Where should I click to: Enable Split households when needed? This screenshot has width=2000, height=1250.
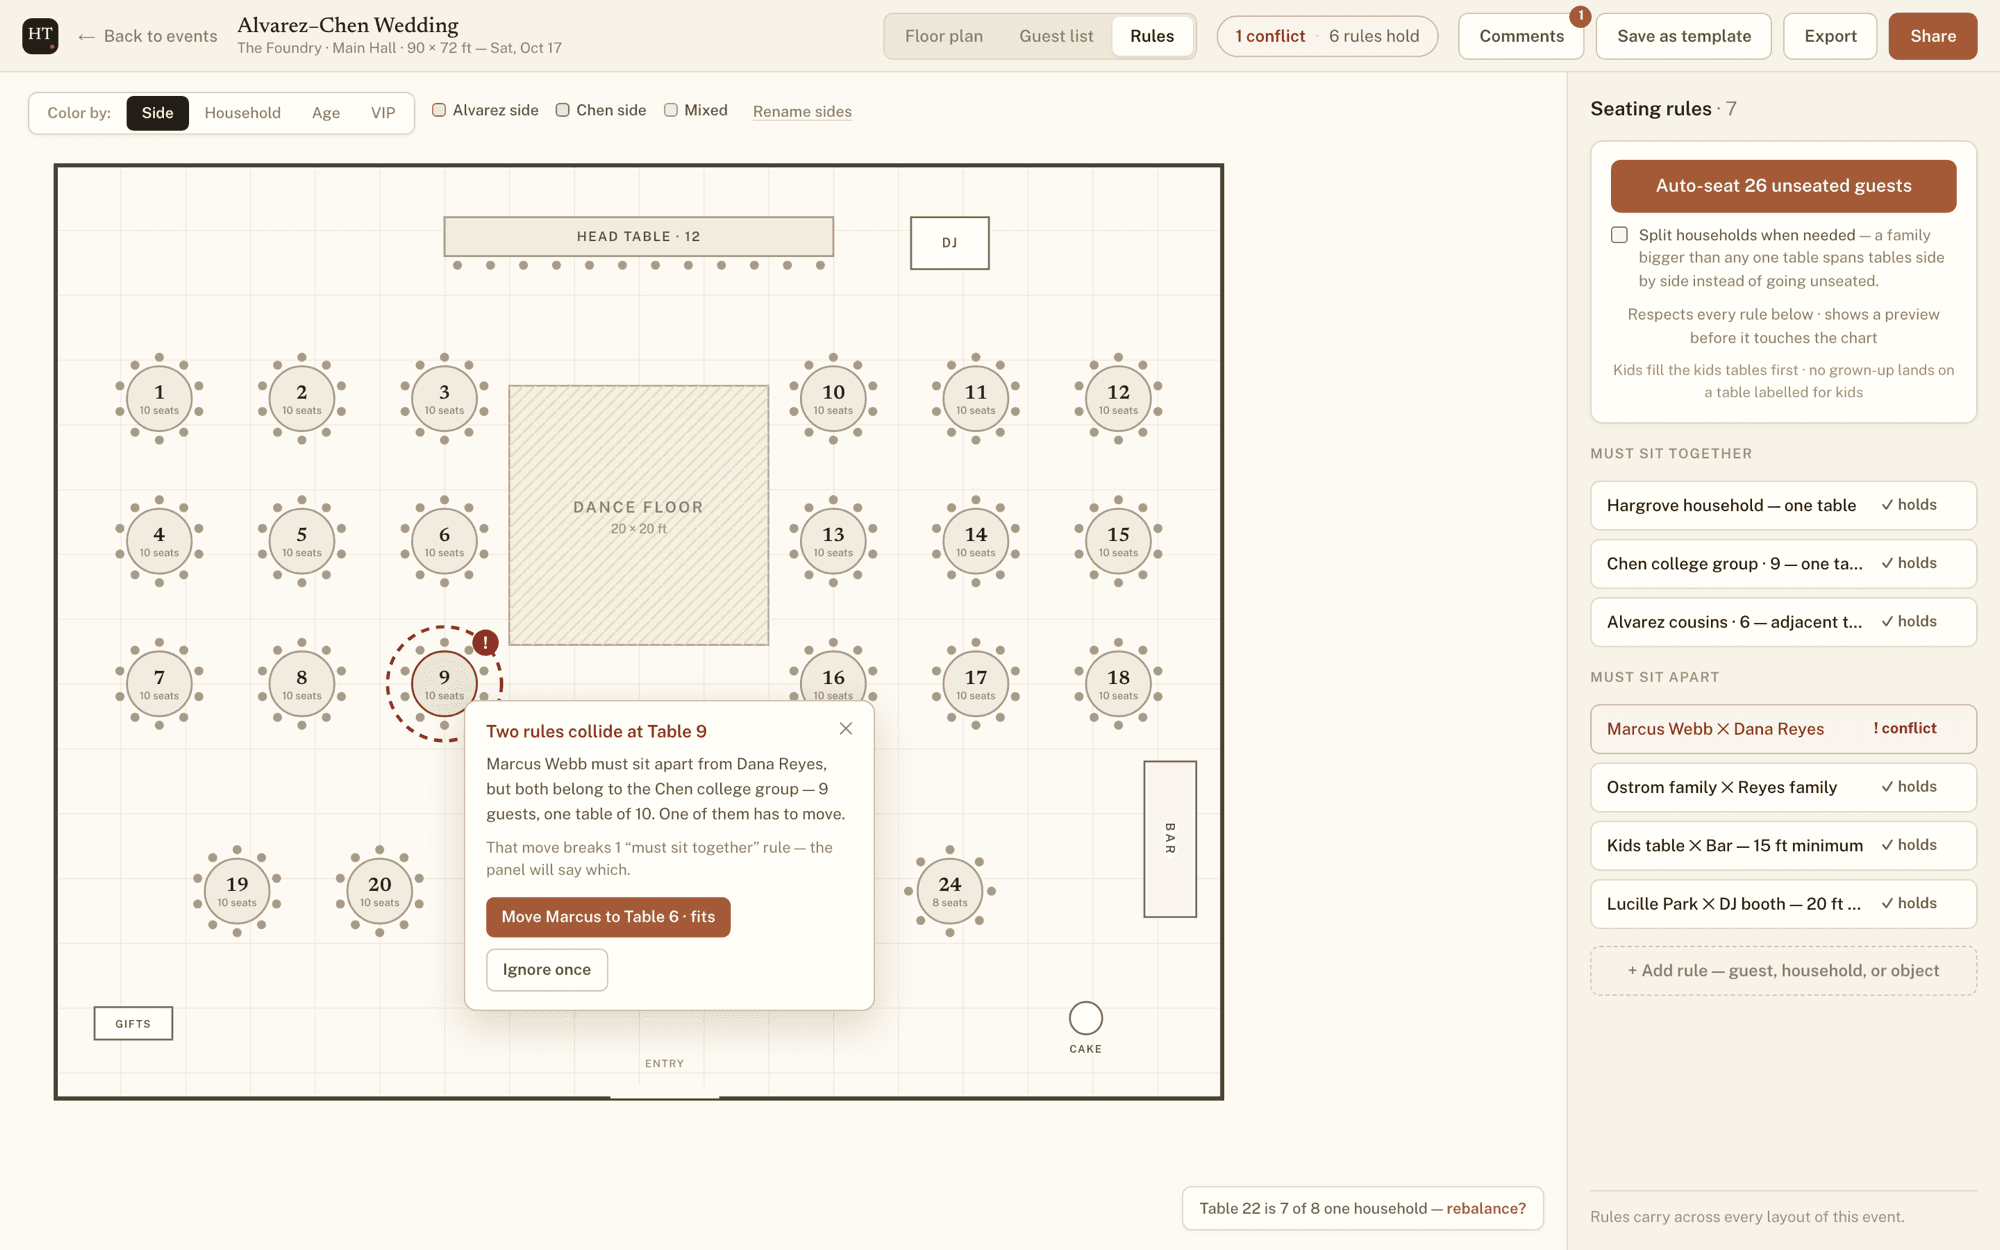1619,235
